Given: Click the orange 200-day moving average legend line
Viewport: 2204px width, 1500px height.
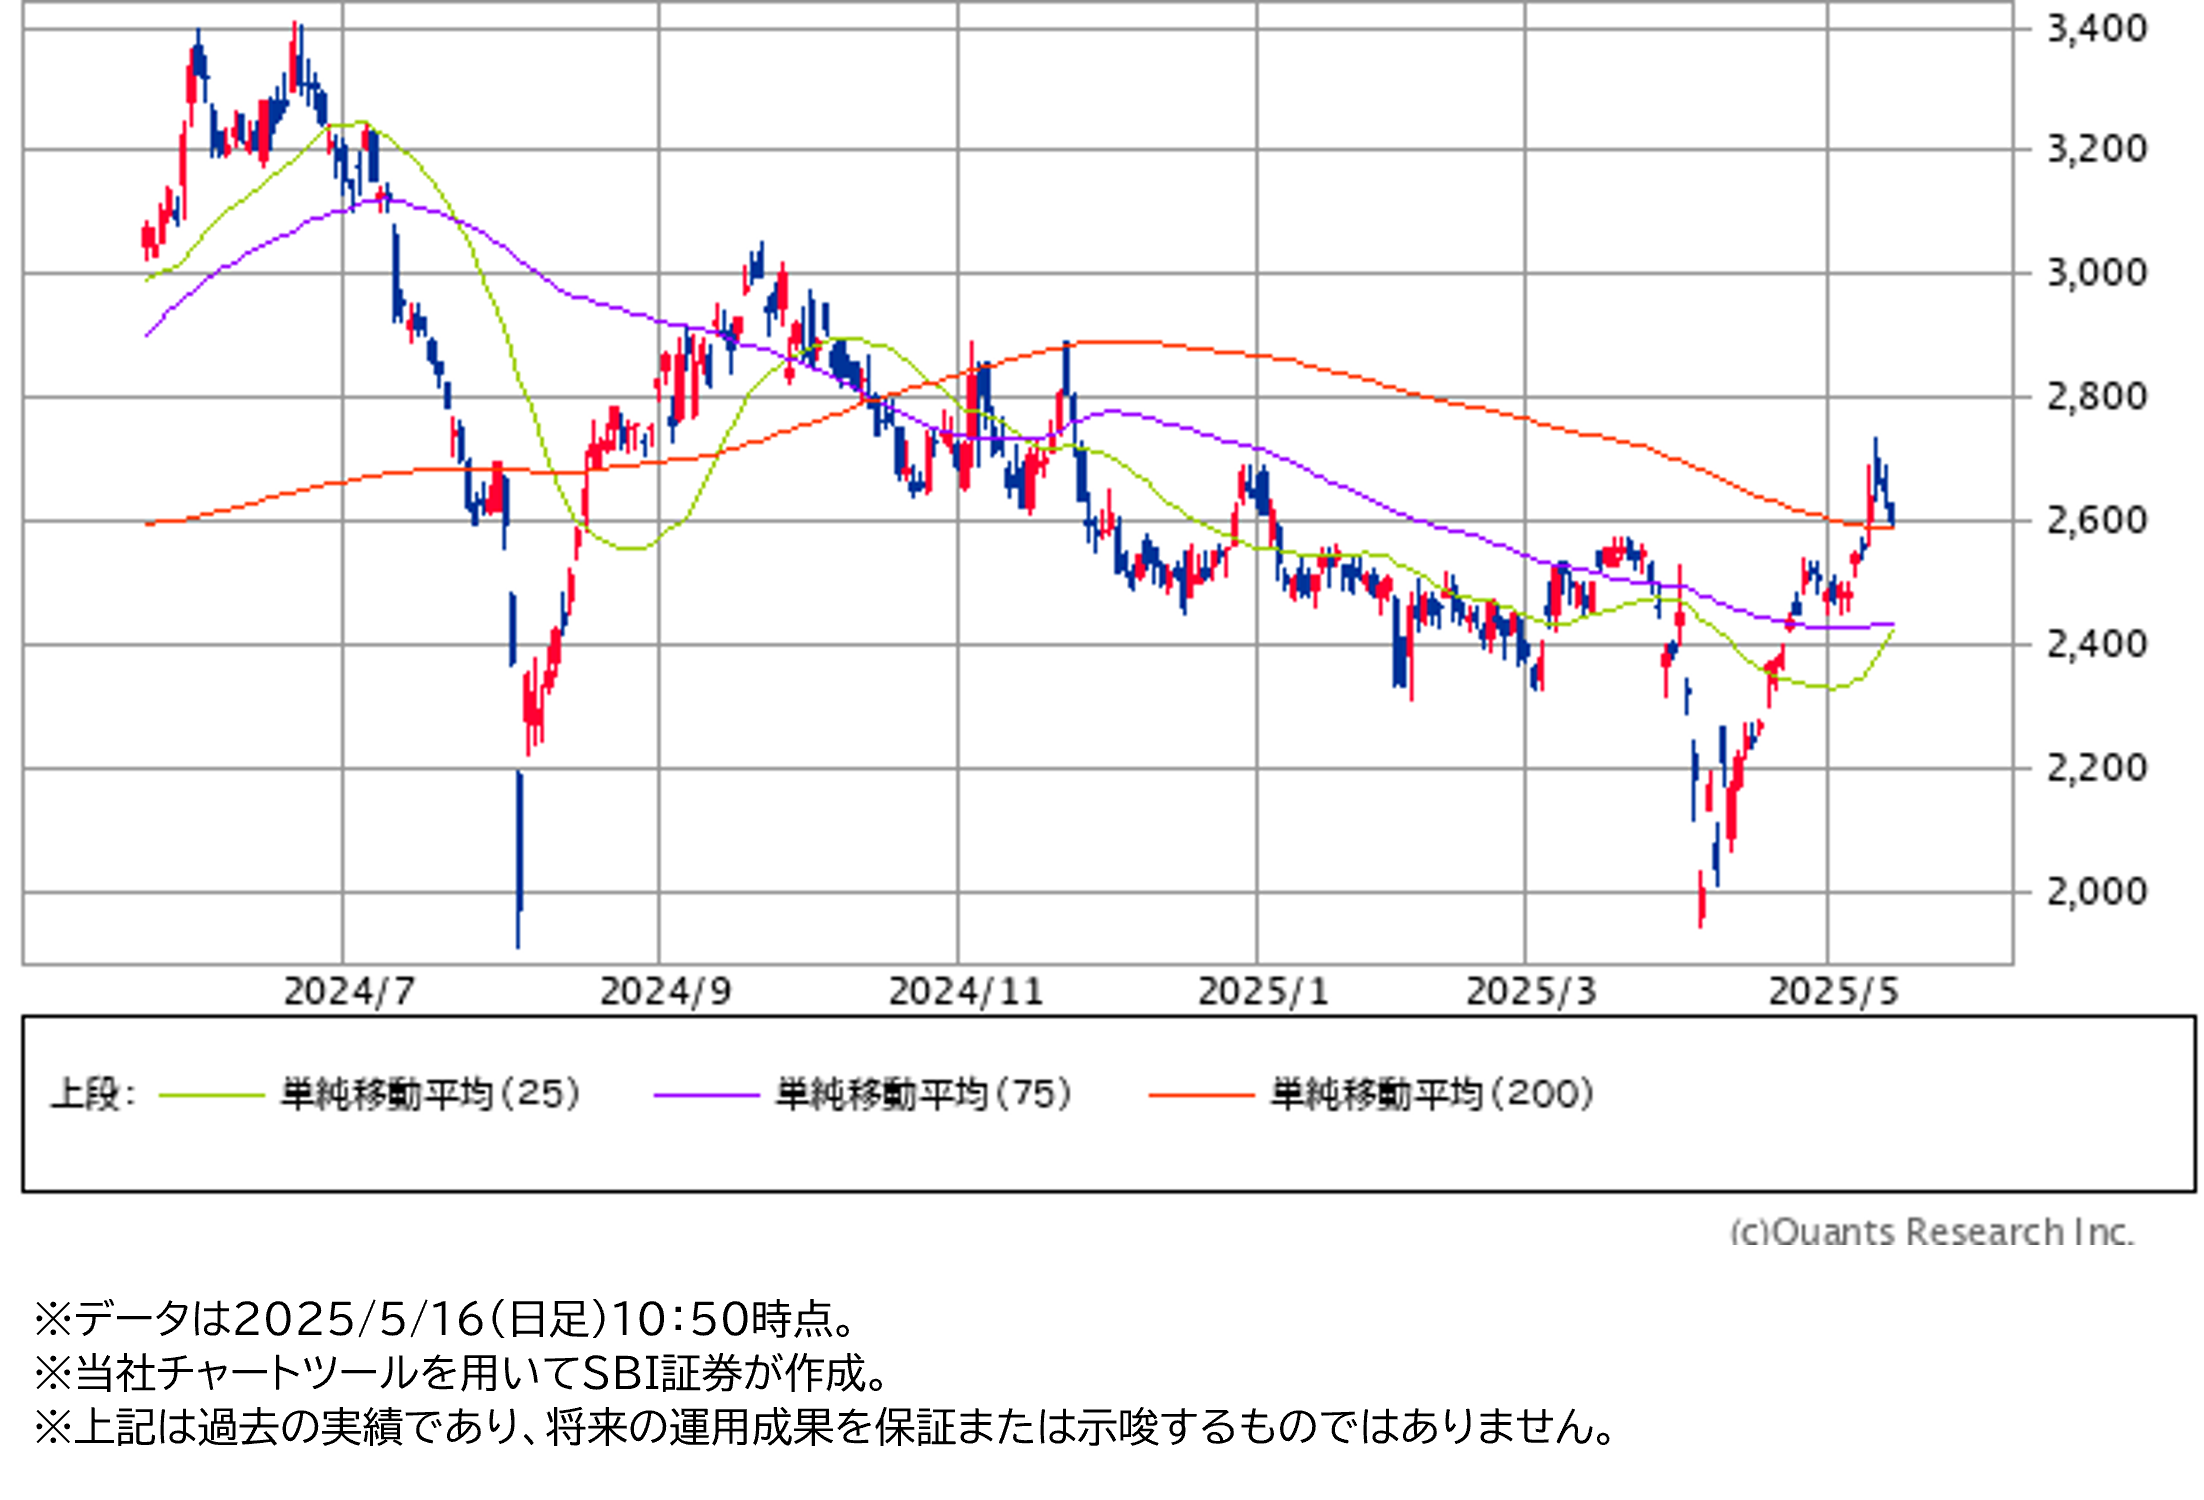Looking at the screenshot, I should pyautogui.click(x=1201, y=1095).
